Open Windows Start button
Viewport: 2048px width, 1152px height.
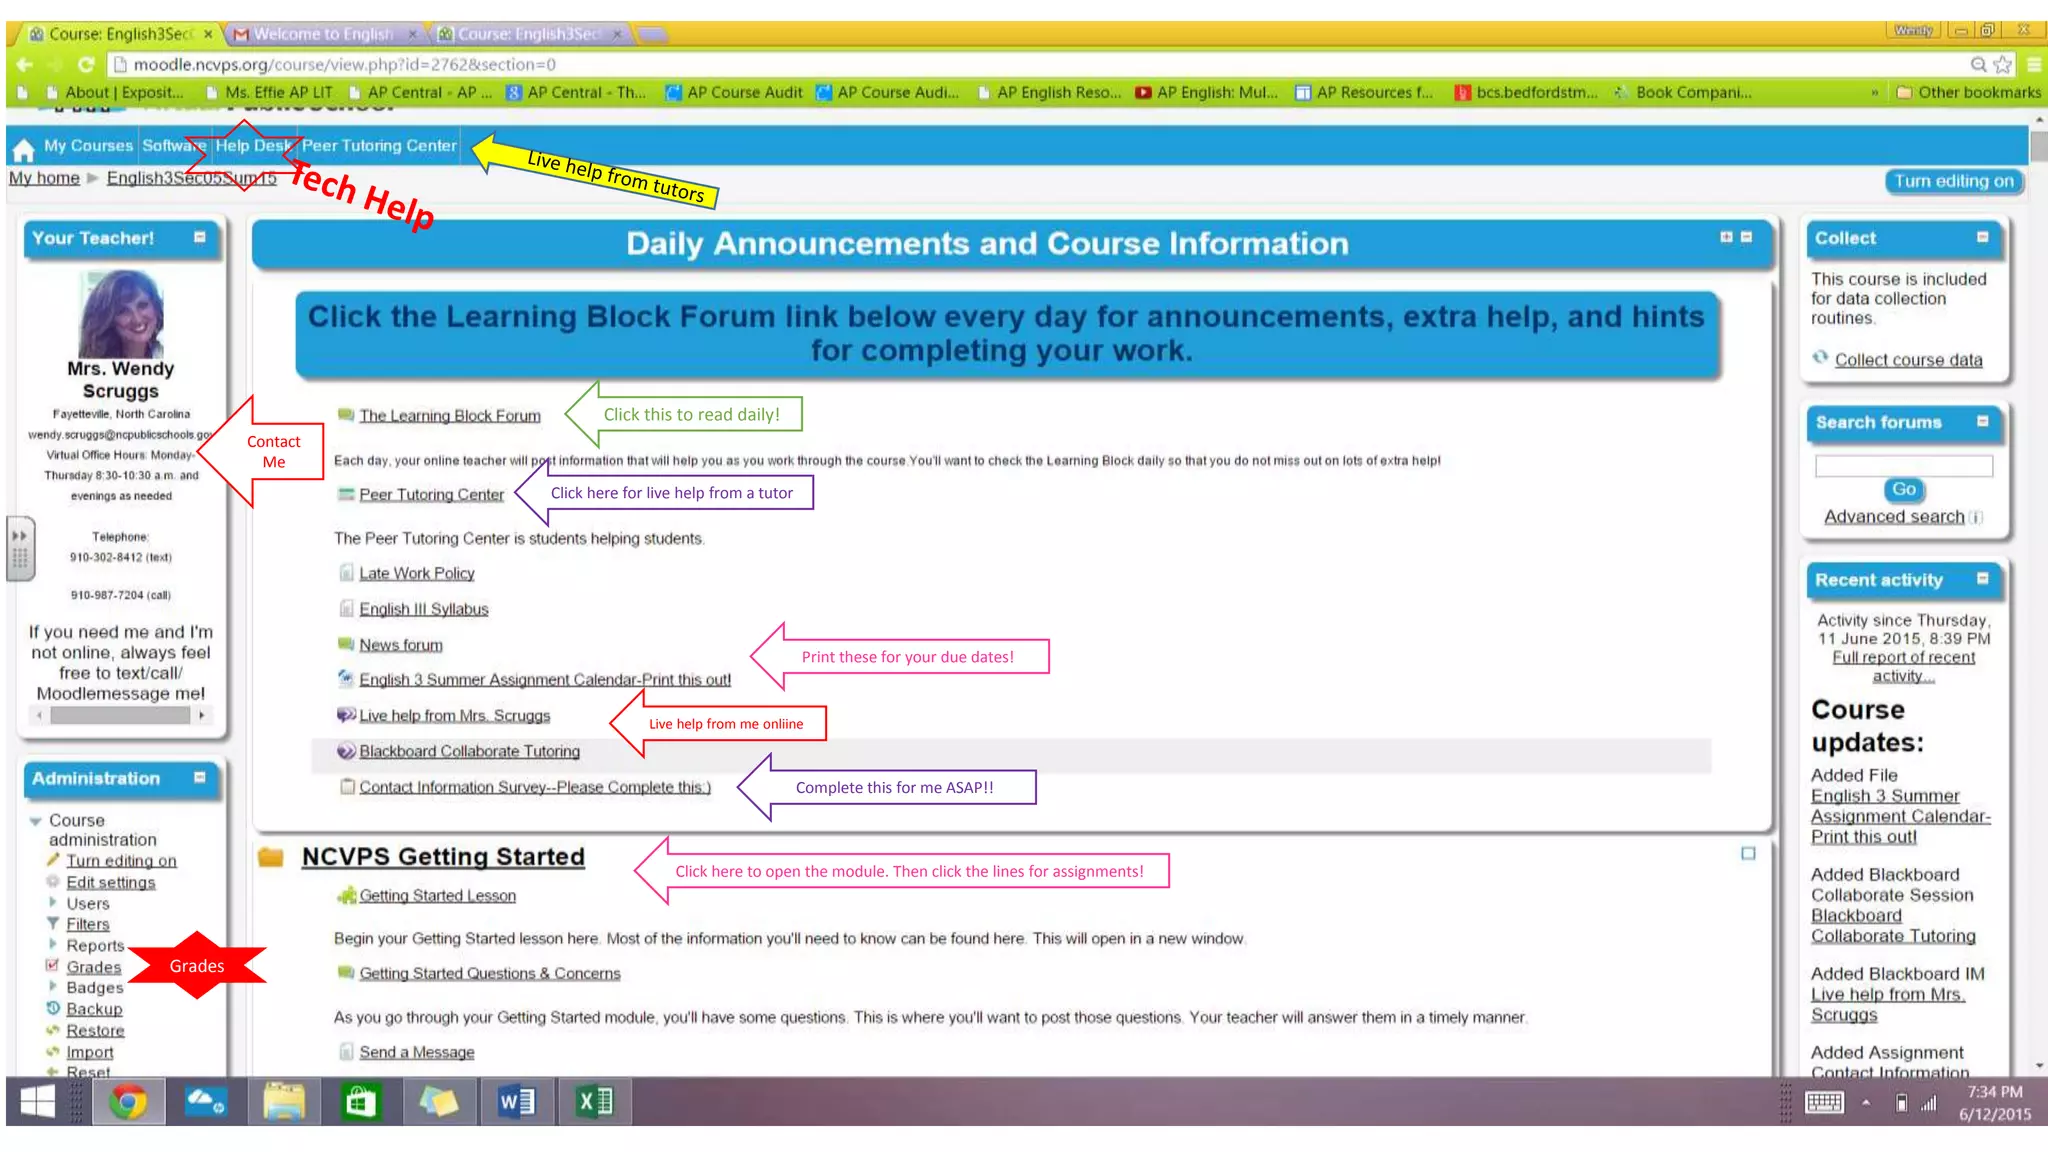(38, 1101)
